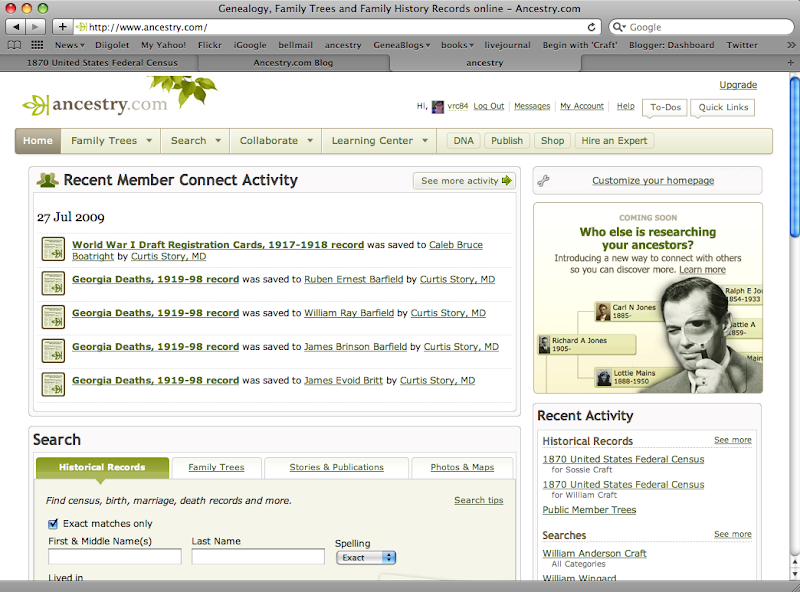The image size is (800, 592).
Task: Click the DNA navigation button
Action: coord(463,141)
